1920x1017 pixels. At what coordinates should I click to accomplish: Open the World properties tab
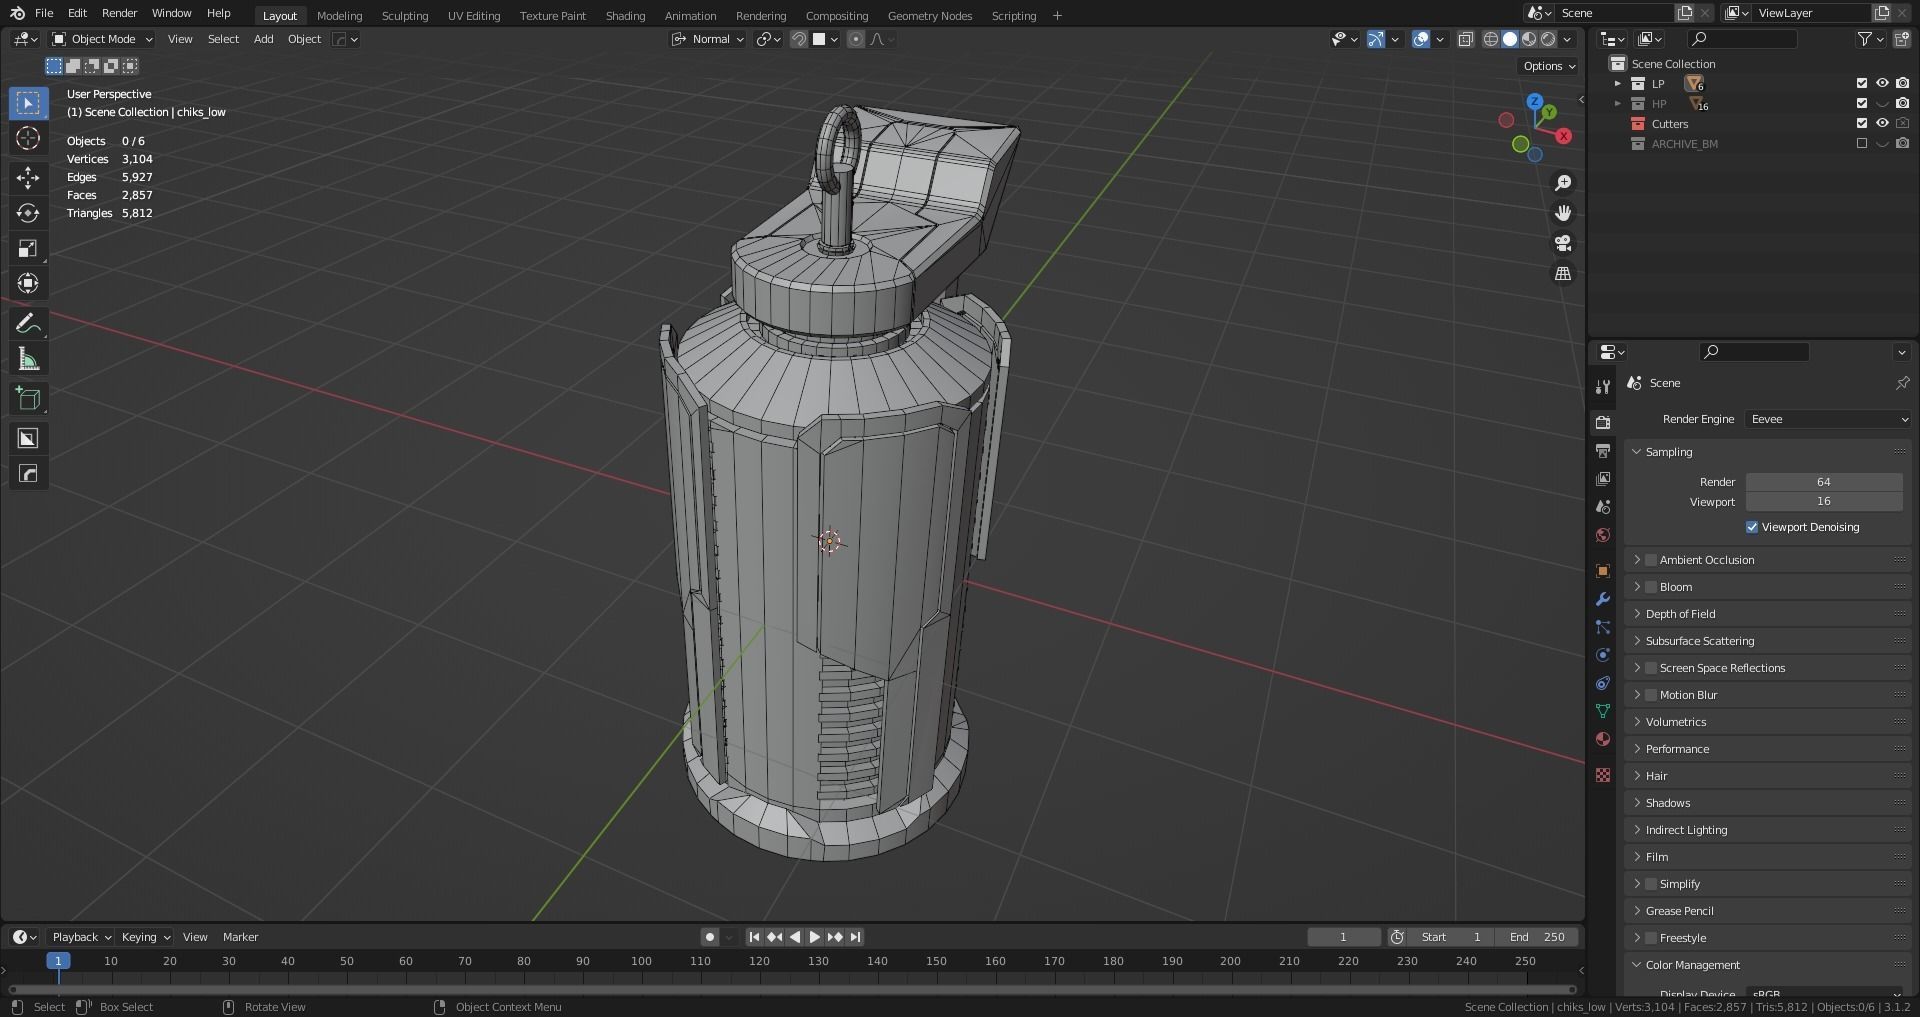tap(1603, 535)
